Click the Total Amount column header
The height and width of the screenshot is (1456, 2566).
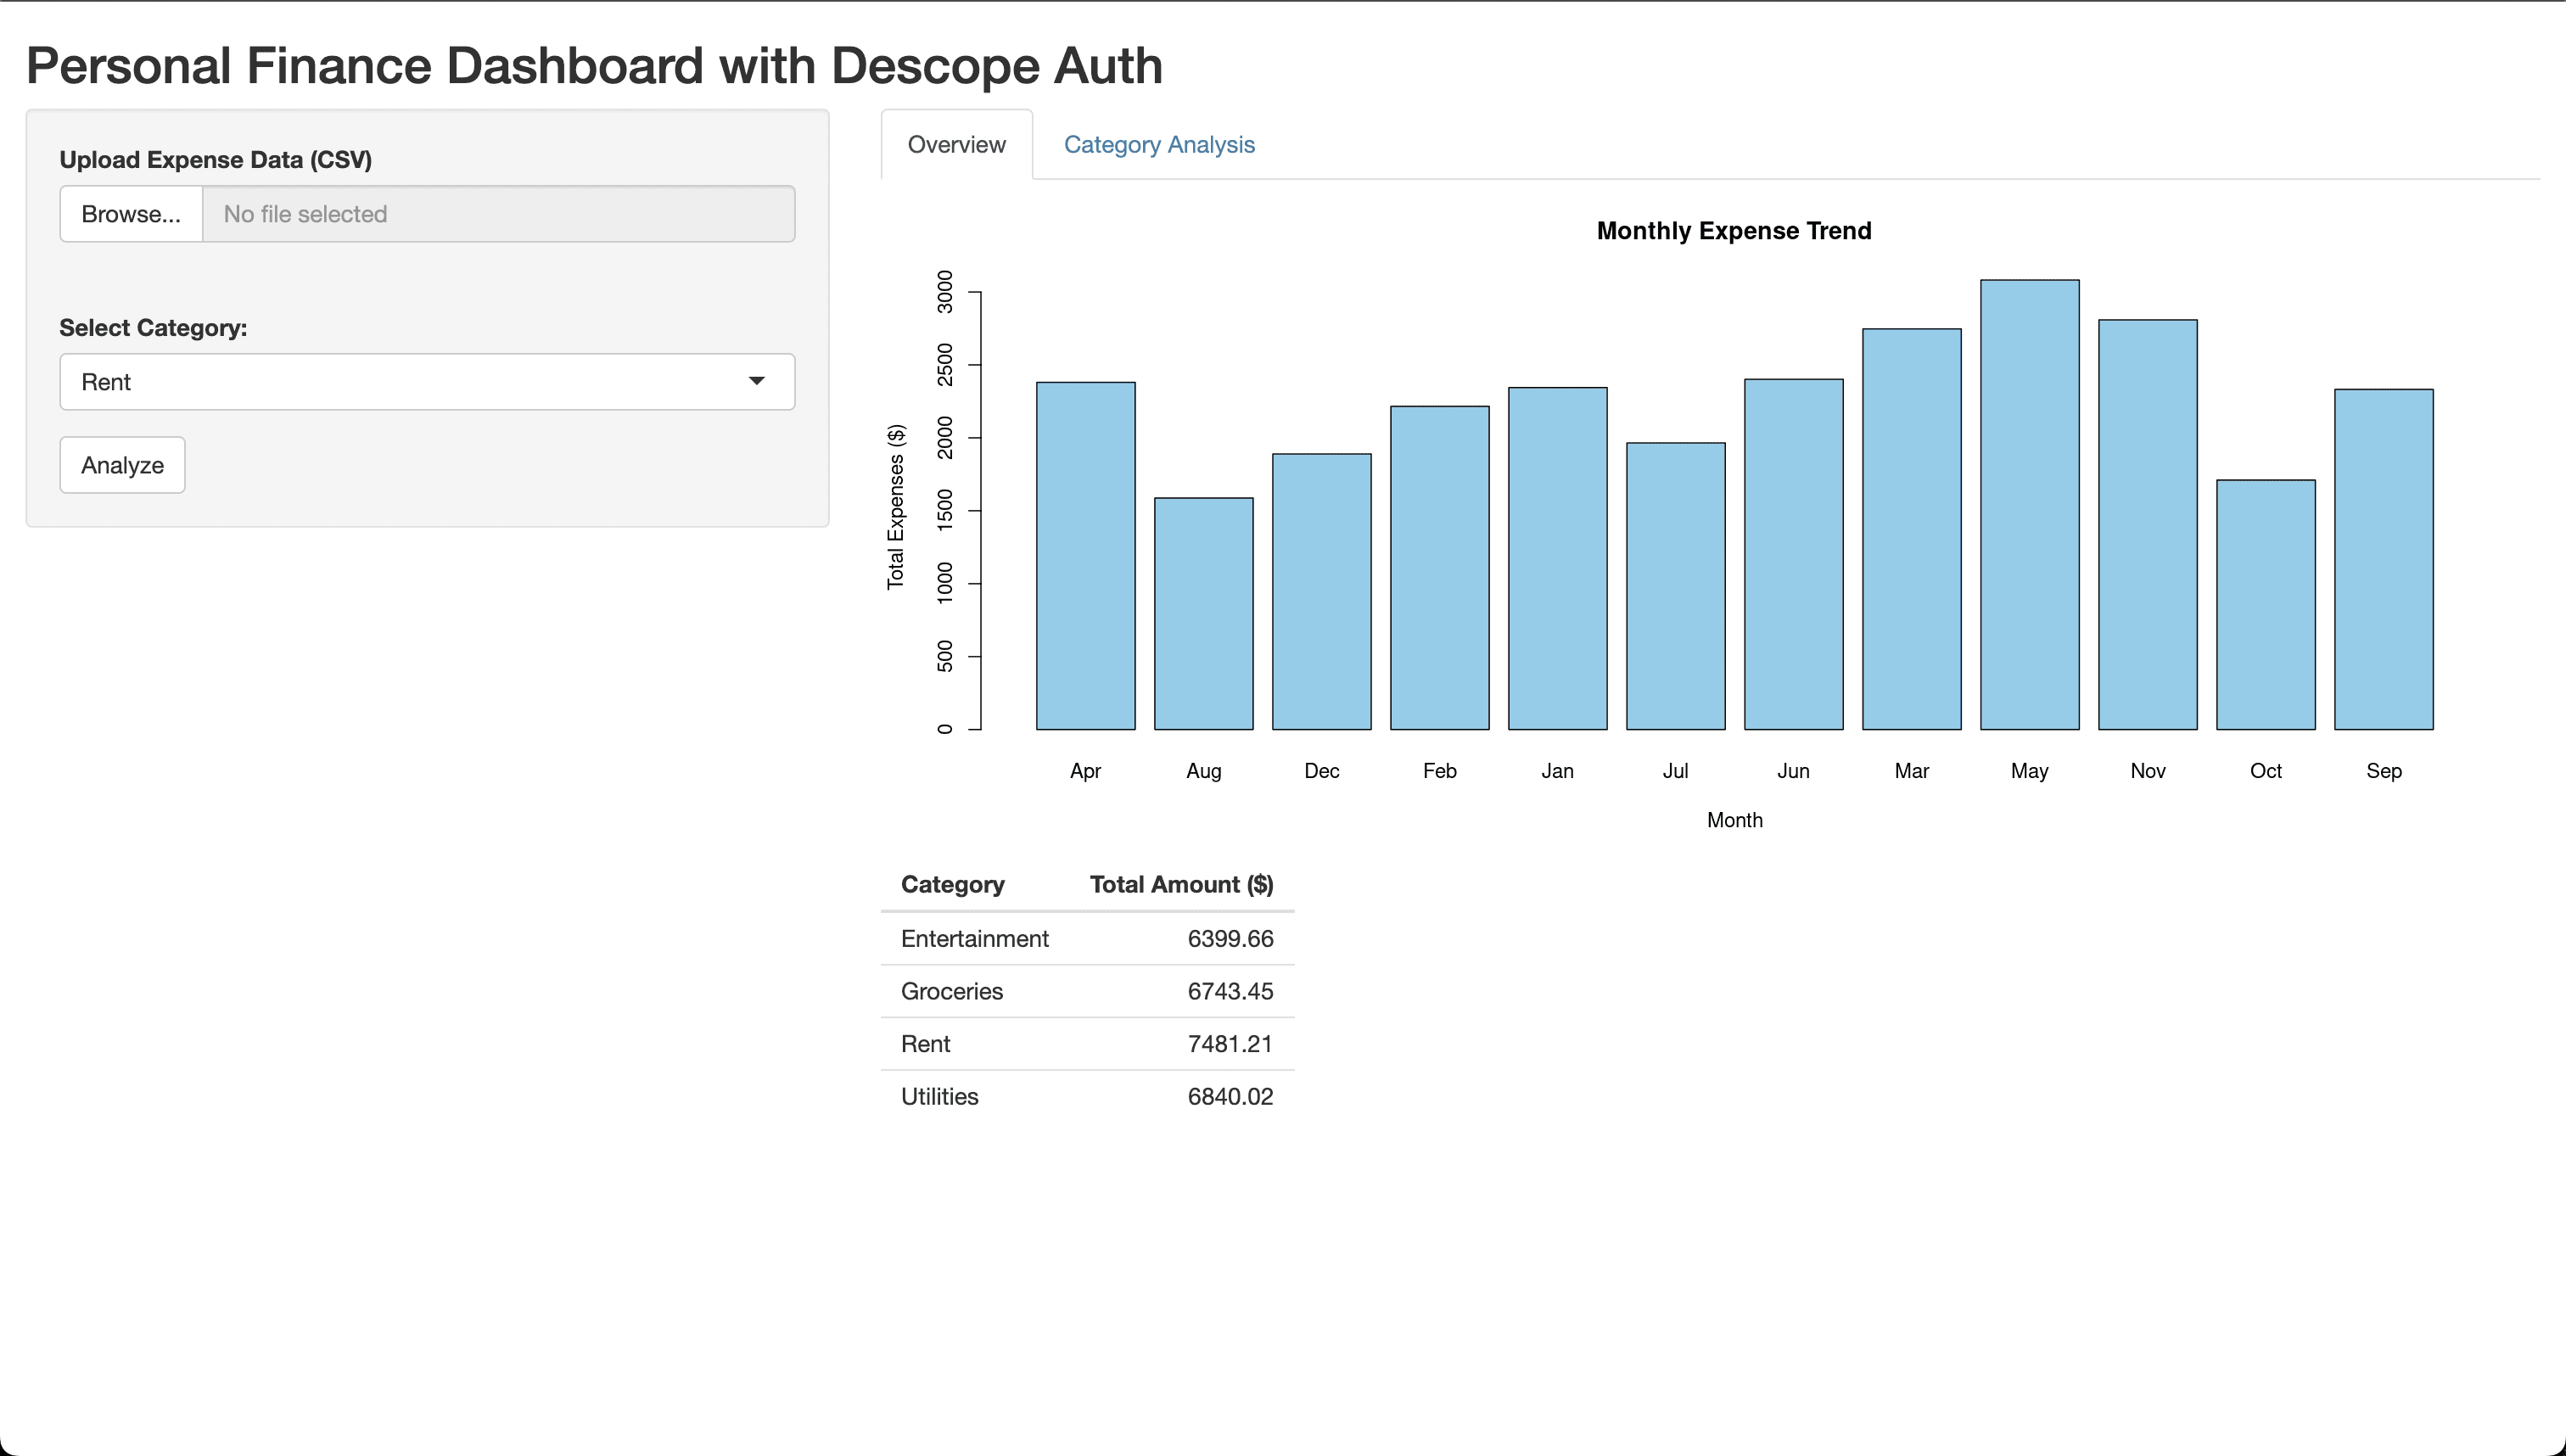(x=1181, y=884)
